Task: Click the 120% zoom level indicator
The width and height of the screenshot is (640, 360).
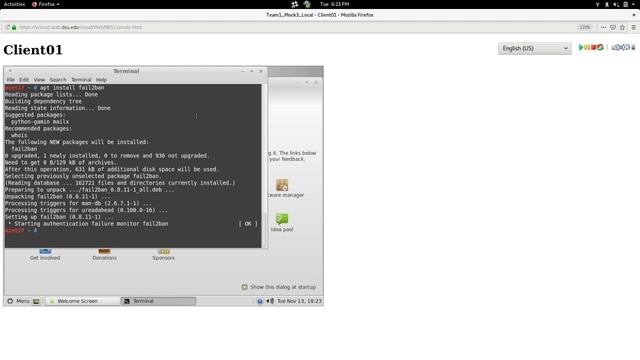Action: [584, 27]
